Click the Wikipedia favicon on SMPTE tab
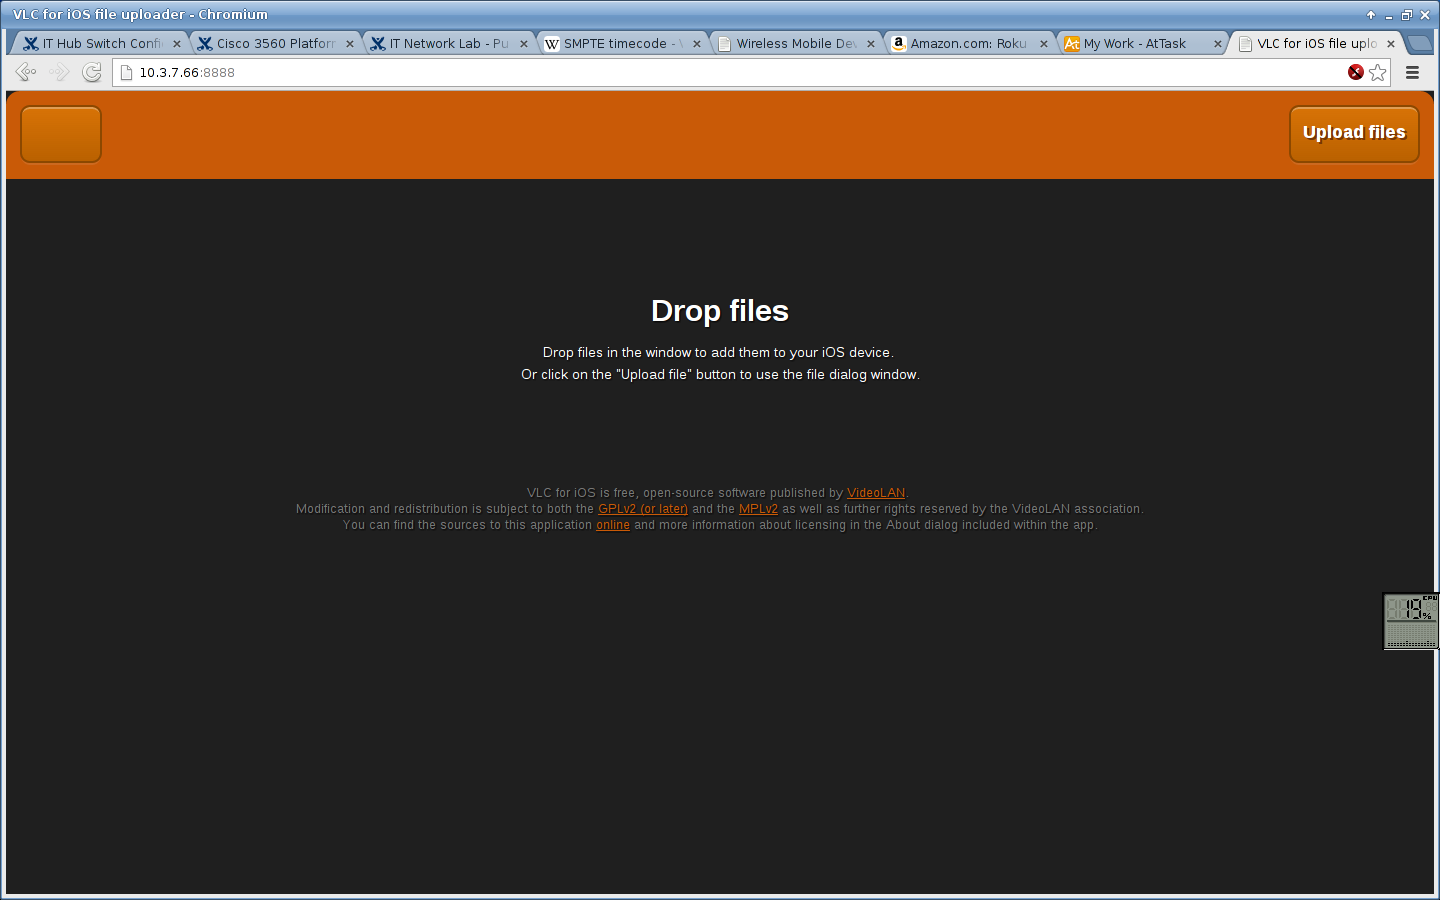 point(551,44)
